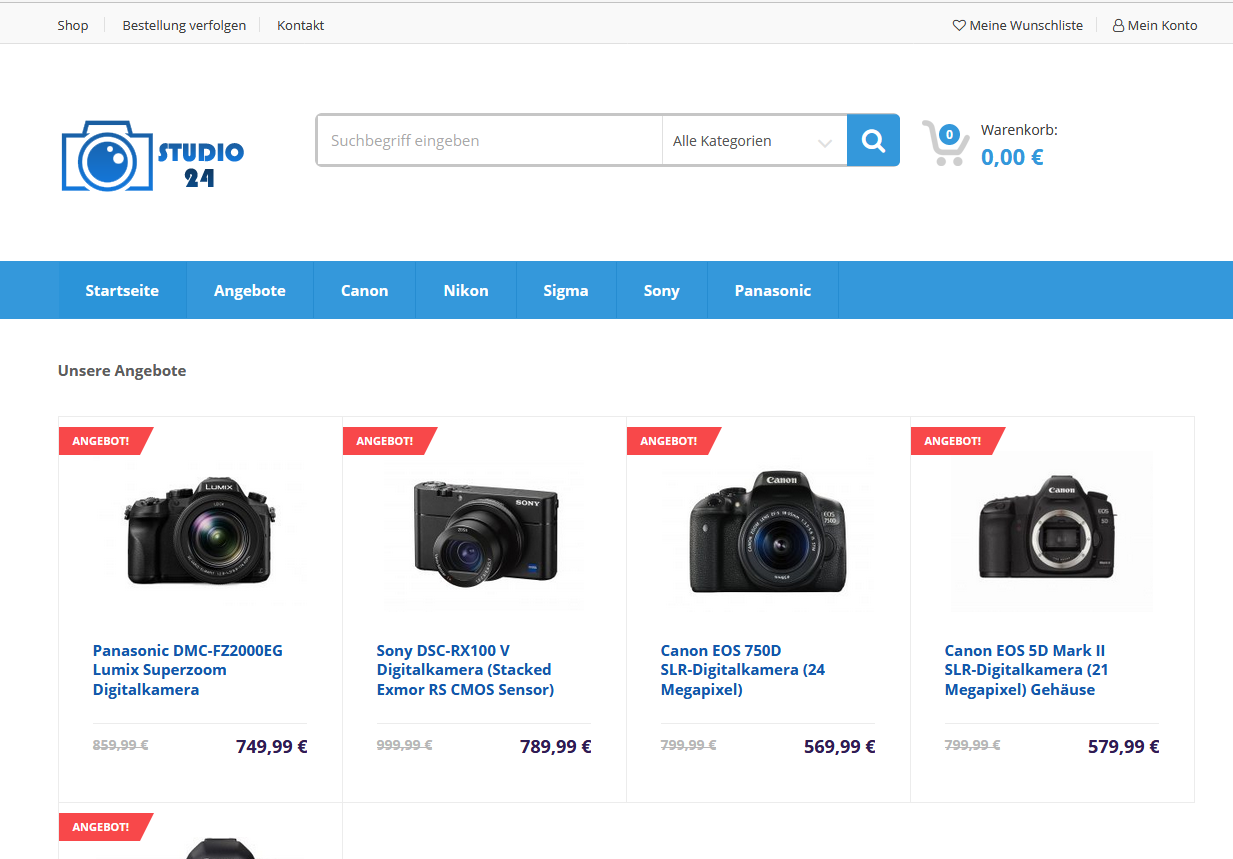
Task: Open the Angebote navigation item
Action: [250, 290]
